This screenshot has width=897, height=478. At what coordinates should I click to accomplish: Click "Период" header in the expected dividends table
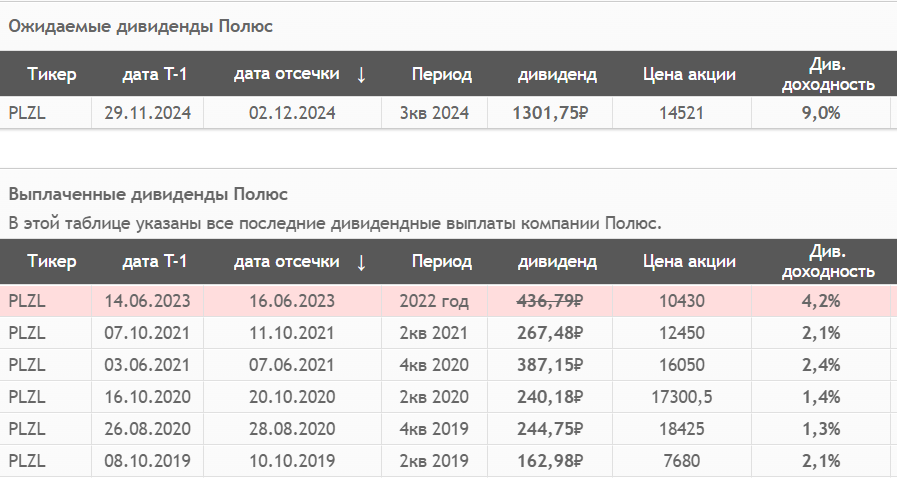click(441, 74)
